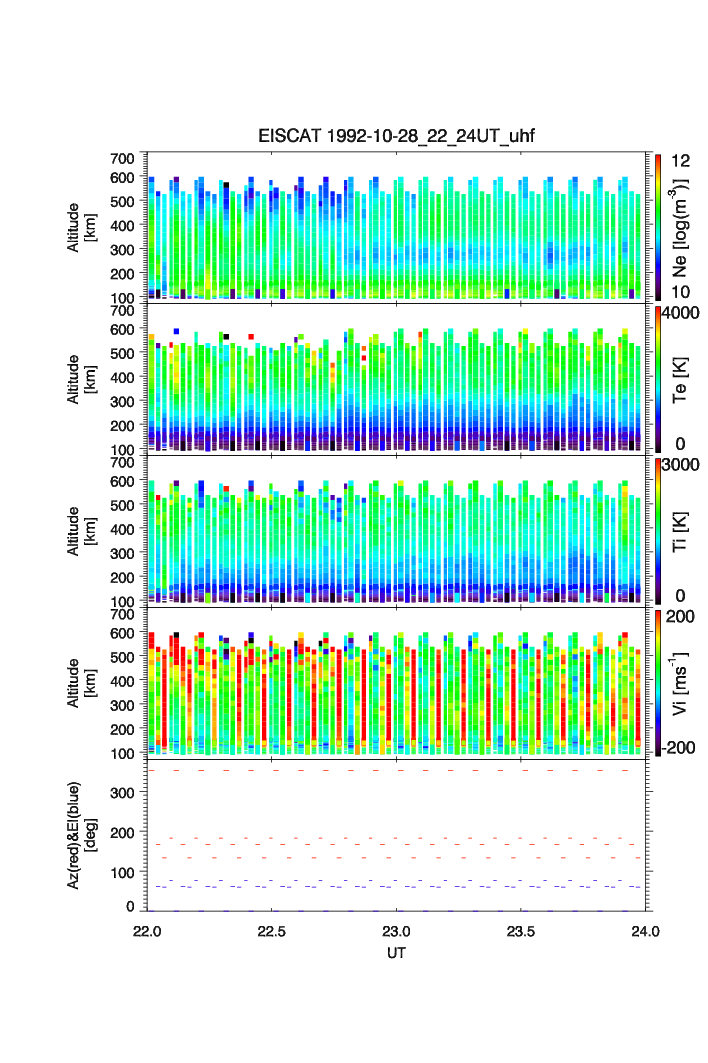Click the Ne electron density color bar

click(658, 227)
